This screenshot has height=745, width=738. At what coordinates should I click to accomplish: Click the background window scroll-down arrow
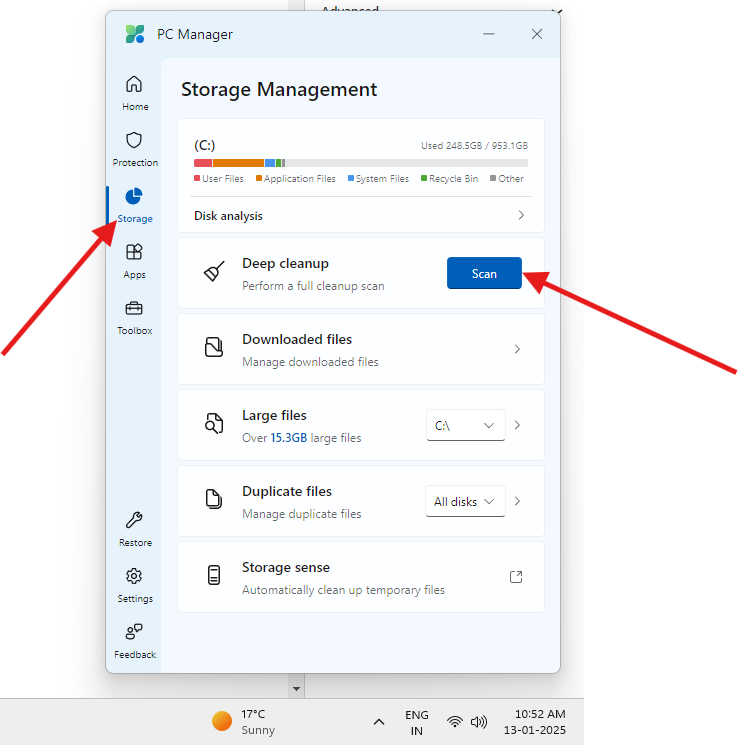click(296, 688)
